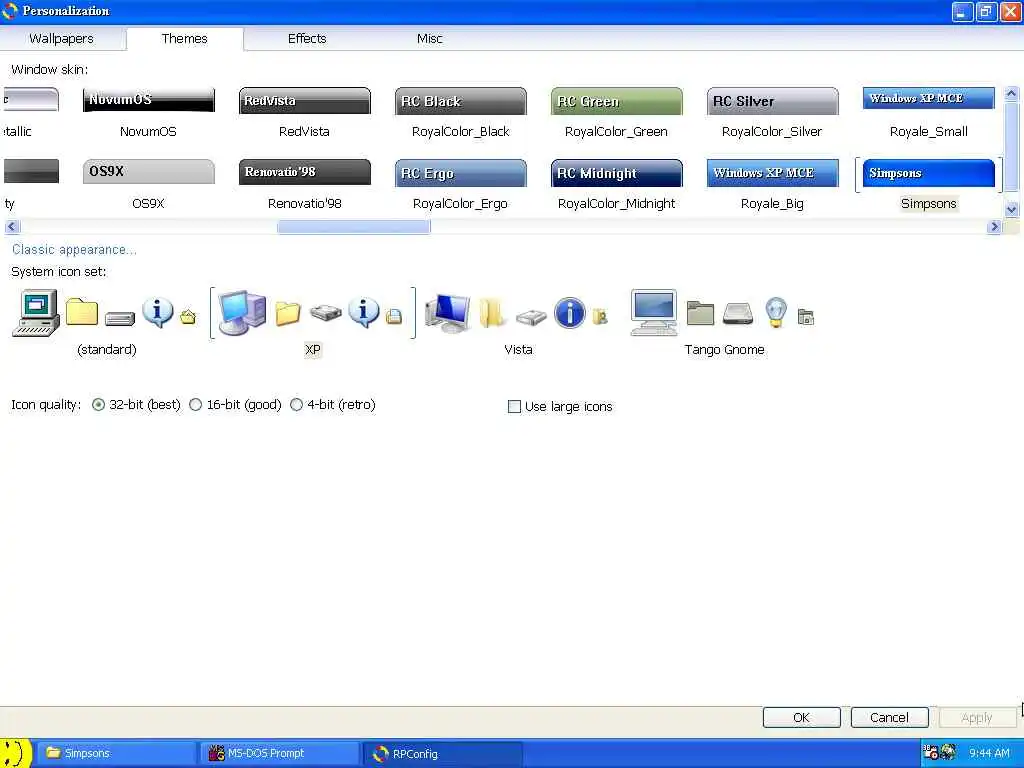Image resolution: width=1024 pixels, height=768 pixels.
Task: Click the standard set drive icon
Action: [120, 318]
